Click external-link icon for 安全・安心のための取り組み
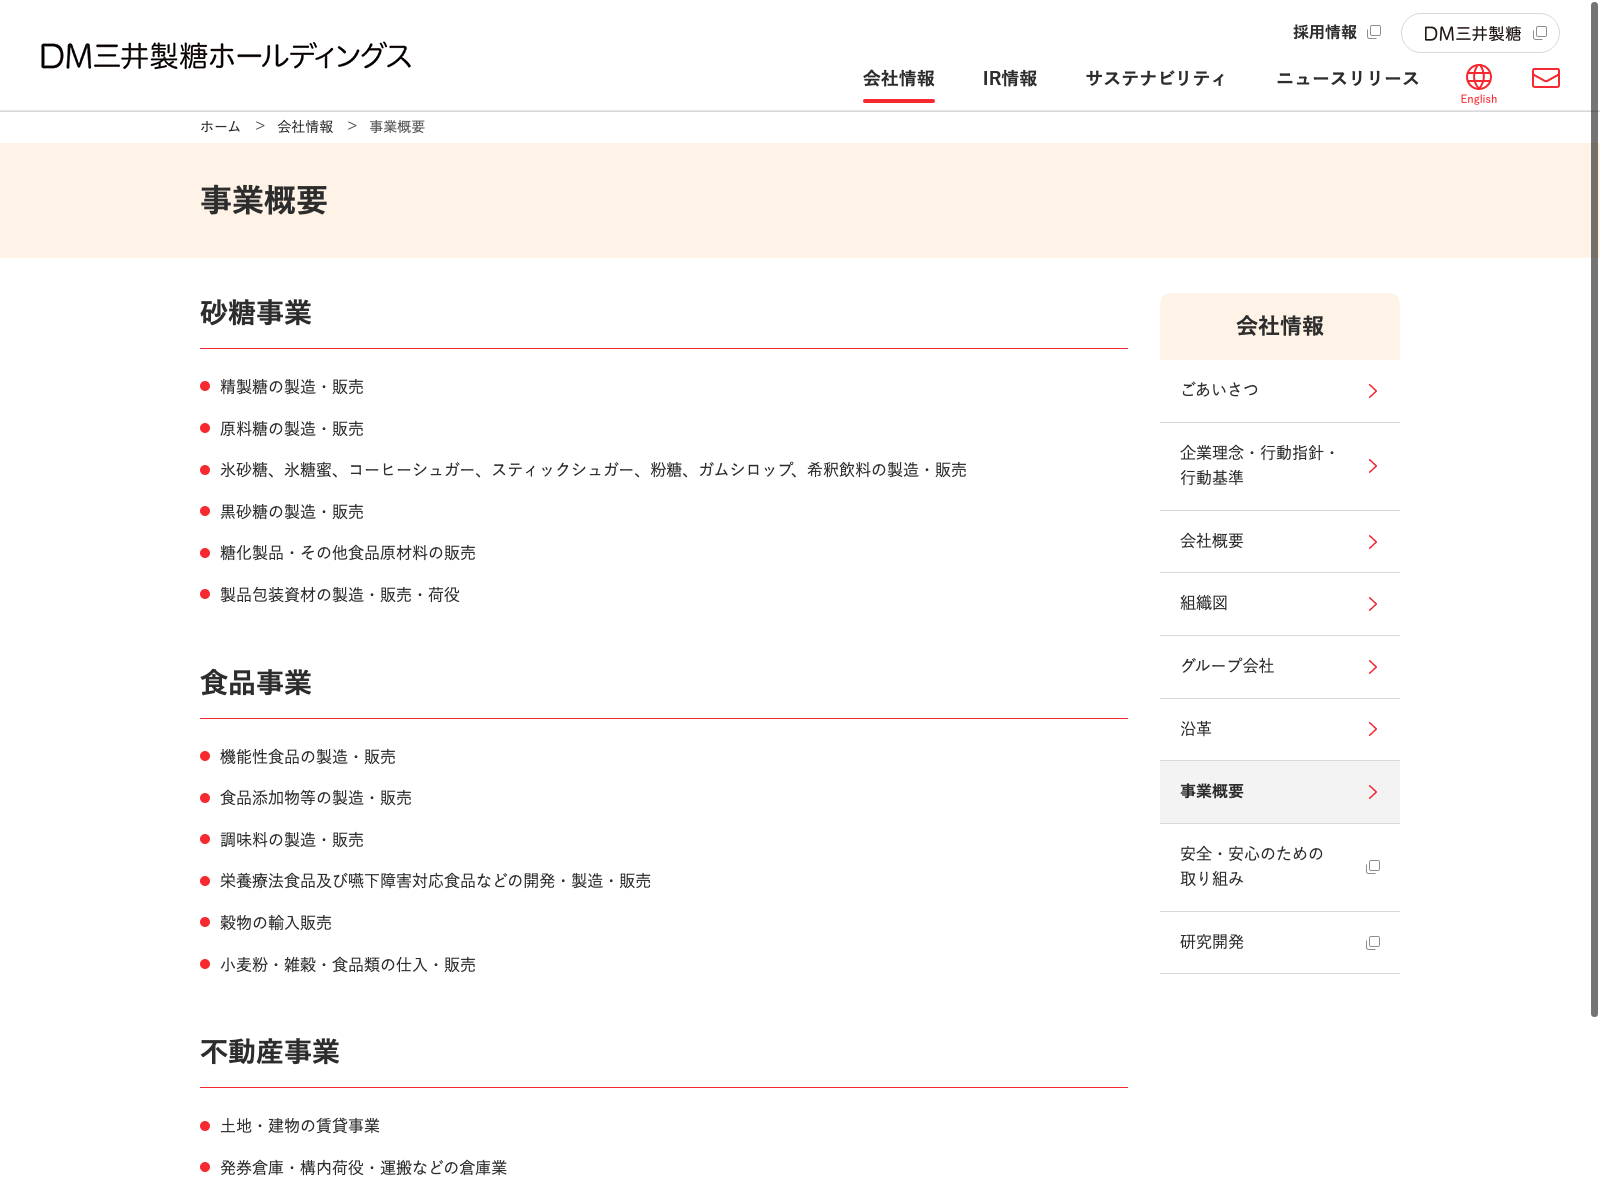1600x1200 pixels. (x=1373, y=867)
